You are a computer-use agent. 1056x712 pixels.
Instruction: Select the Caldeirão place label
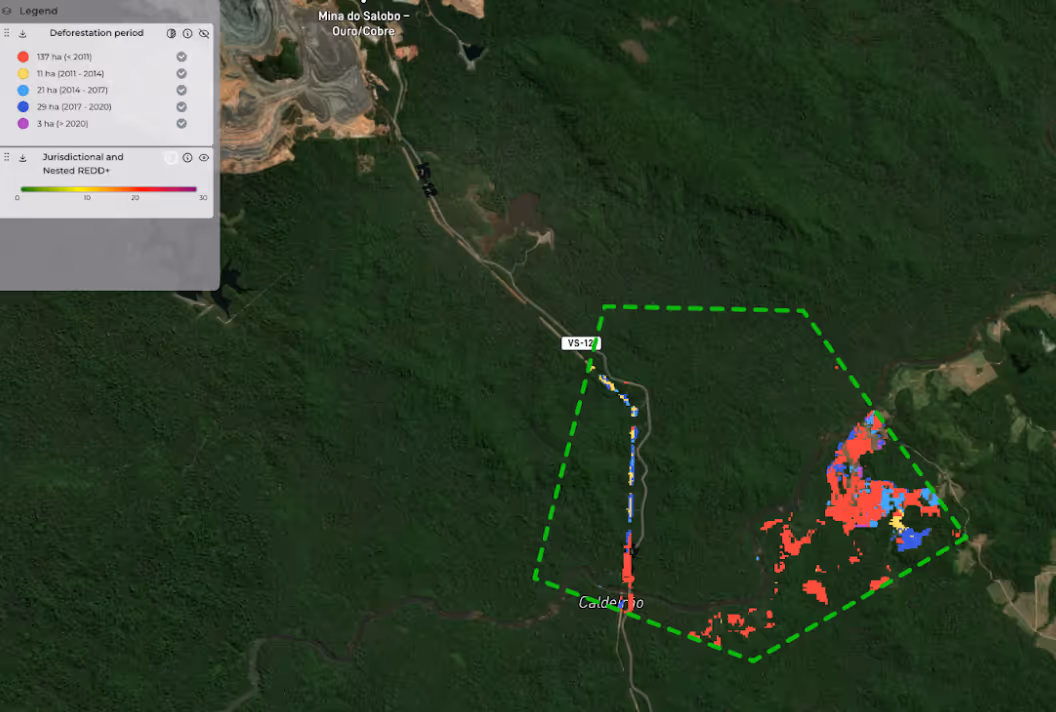pos(612,602)
